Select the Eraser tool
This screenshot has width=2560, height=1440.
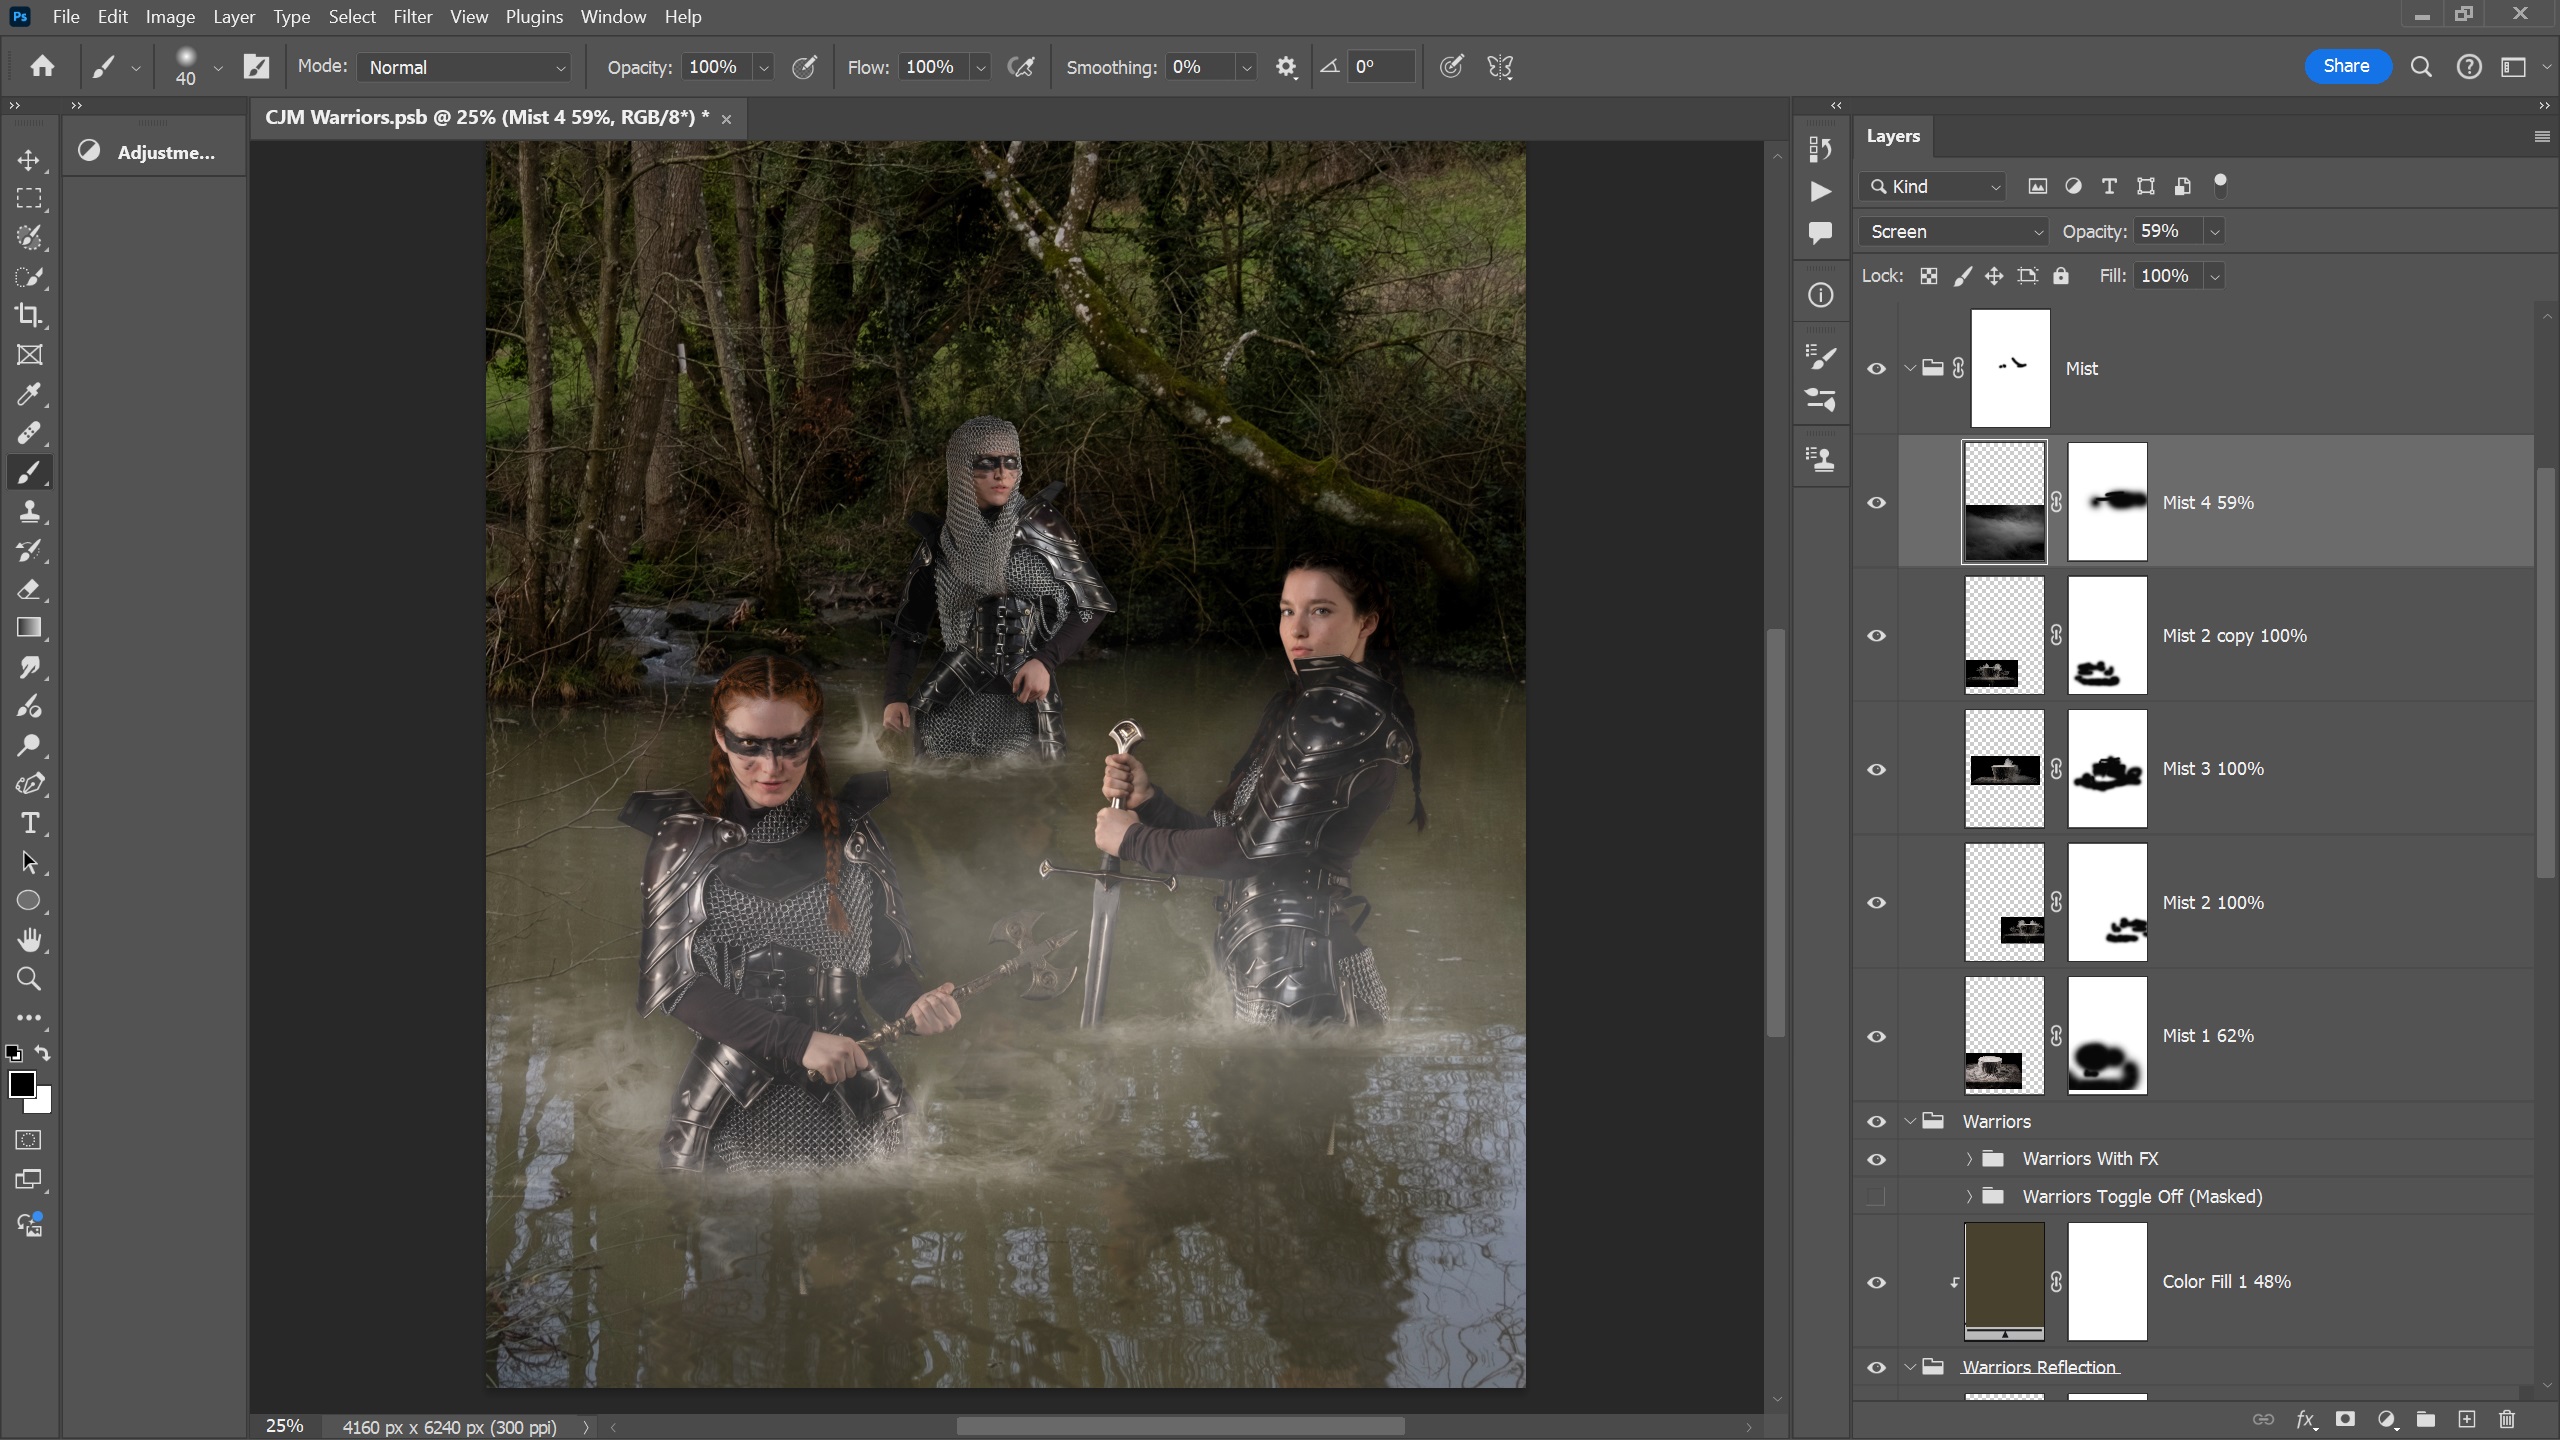[29, 589]
